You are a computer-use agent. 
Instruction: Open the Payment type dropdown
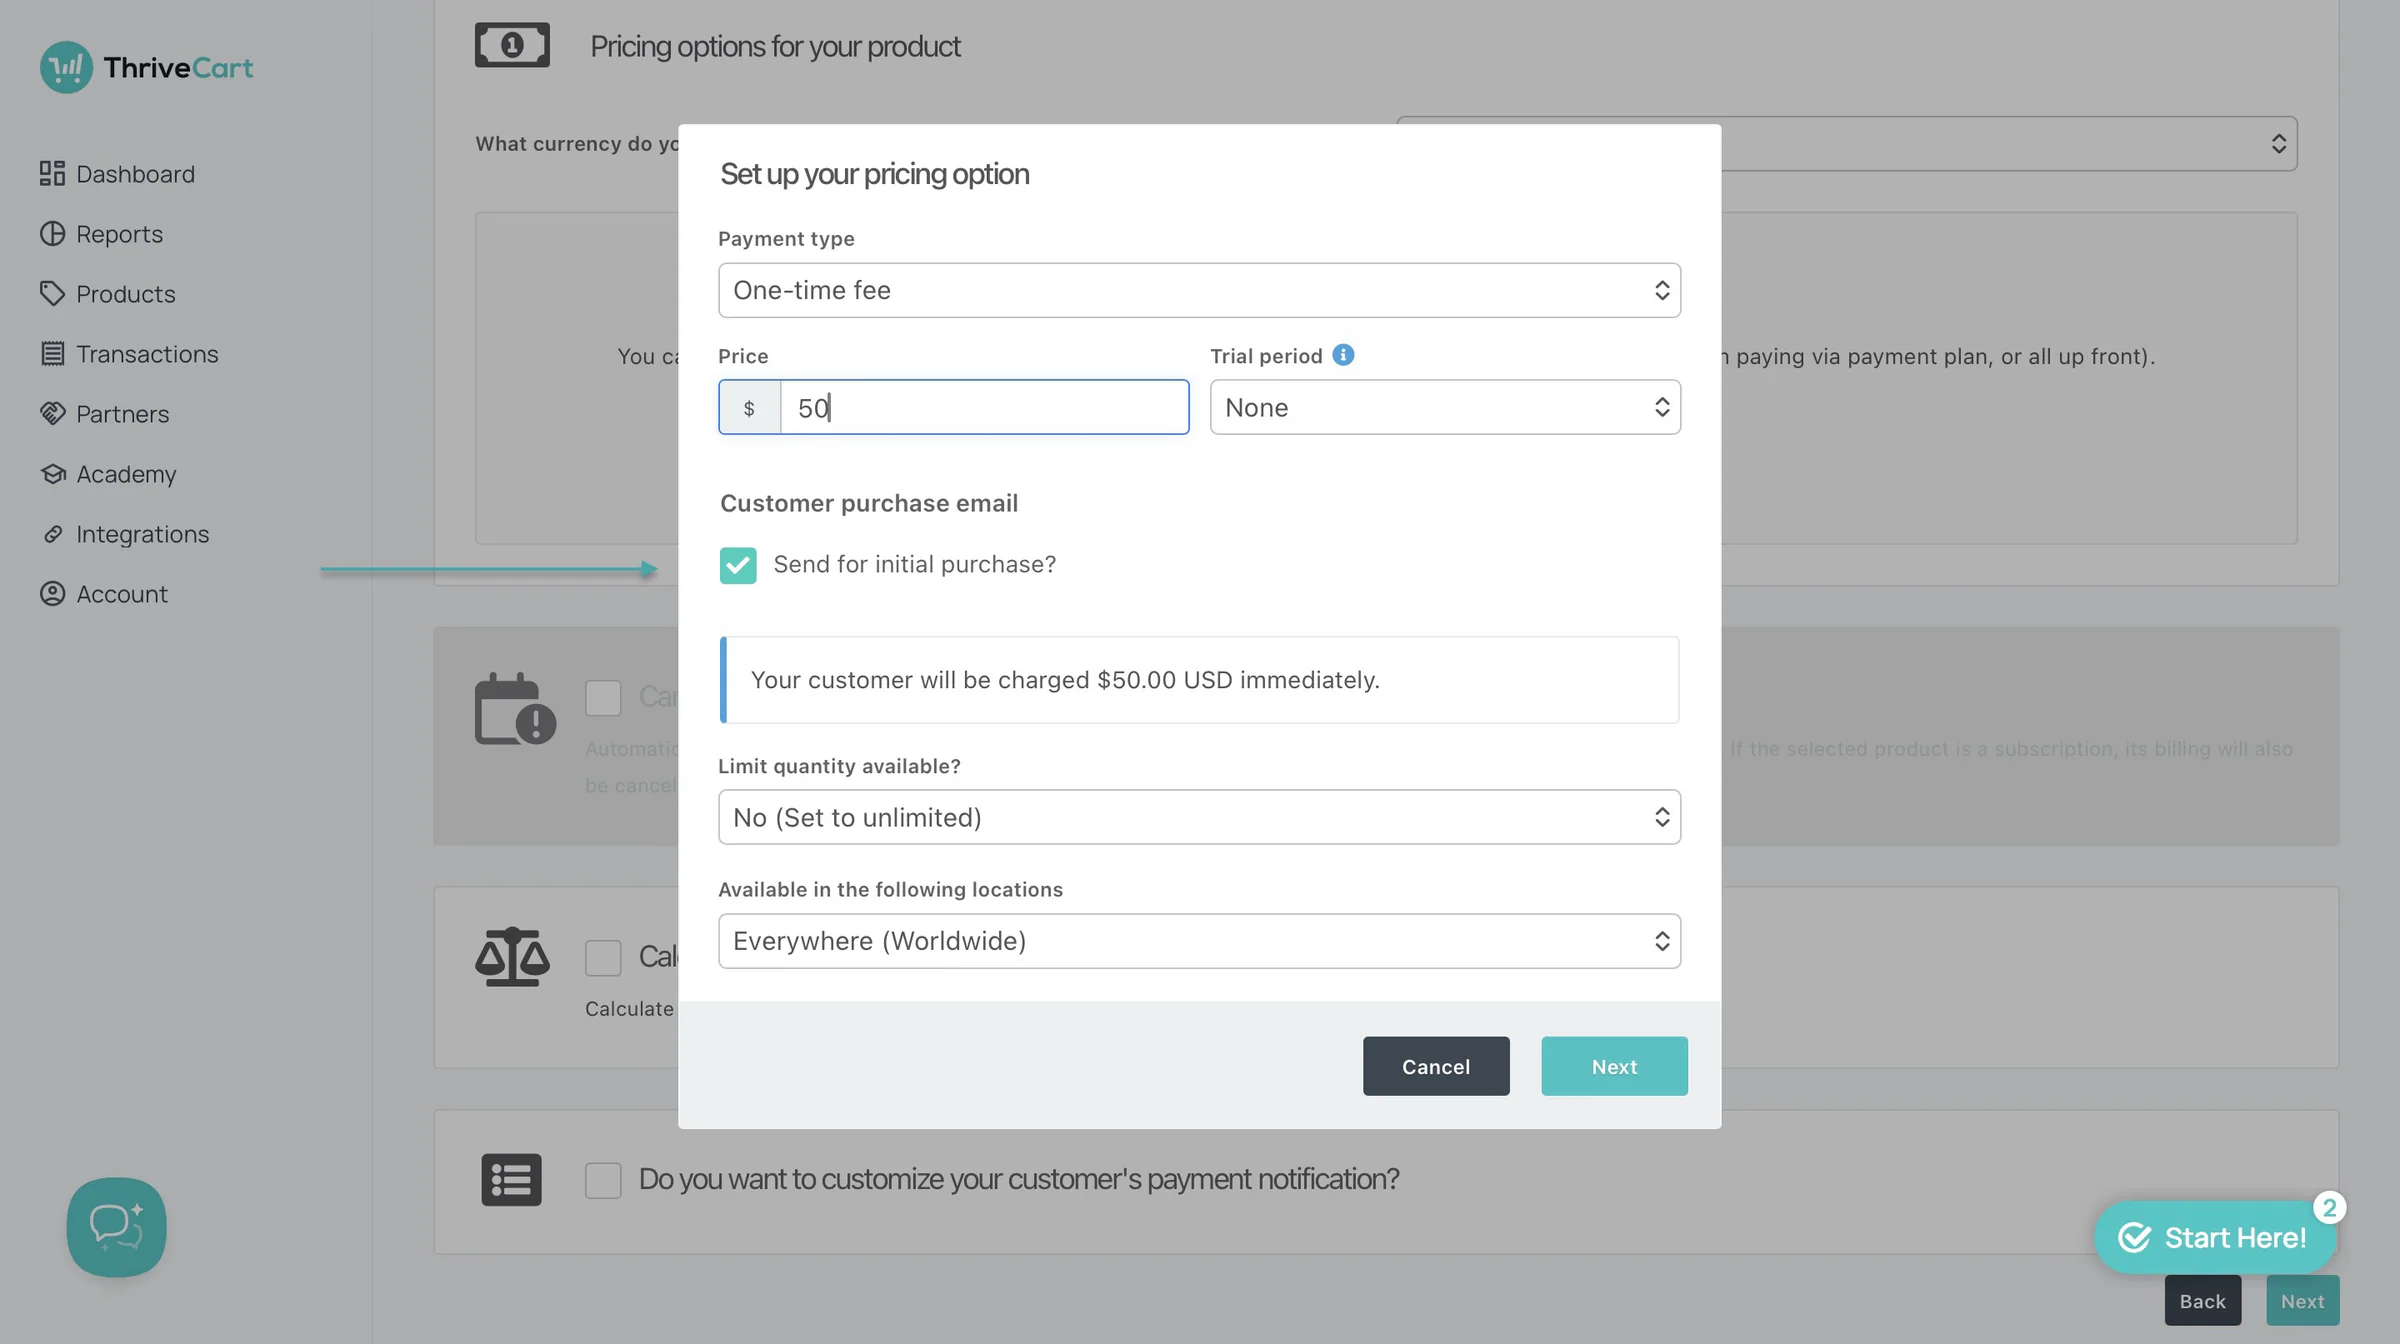pyautogui.click(x=1199, y=290)
